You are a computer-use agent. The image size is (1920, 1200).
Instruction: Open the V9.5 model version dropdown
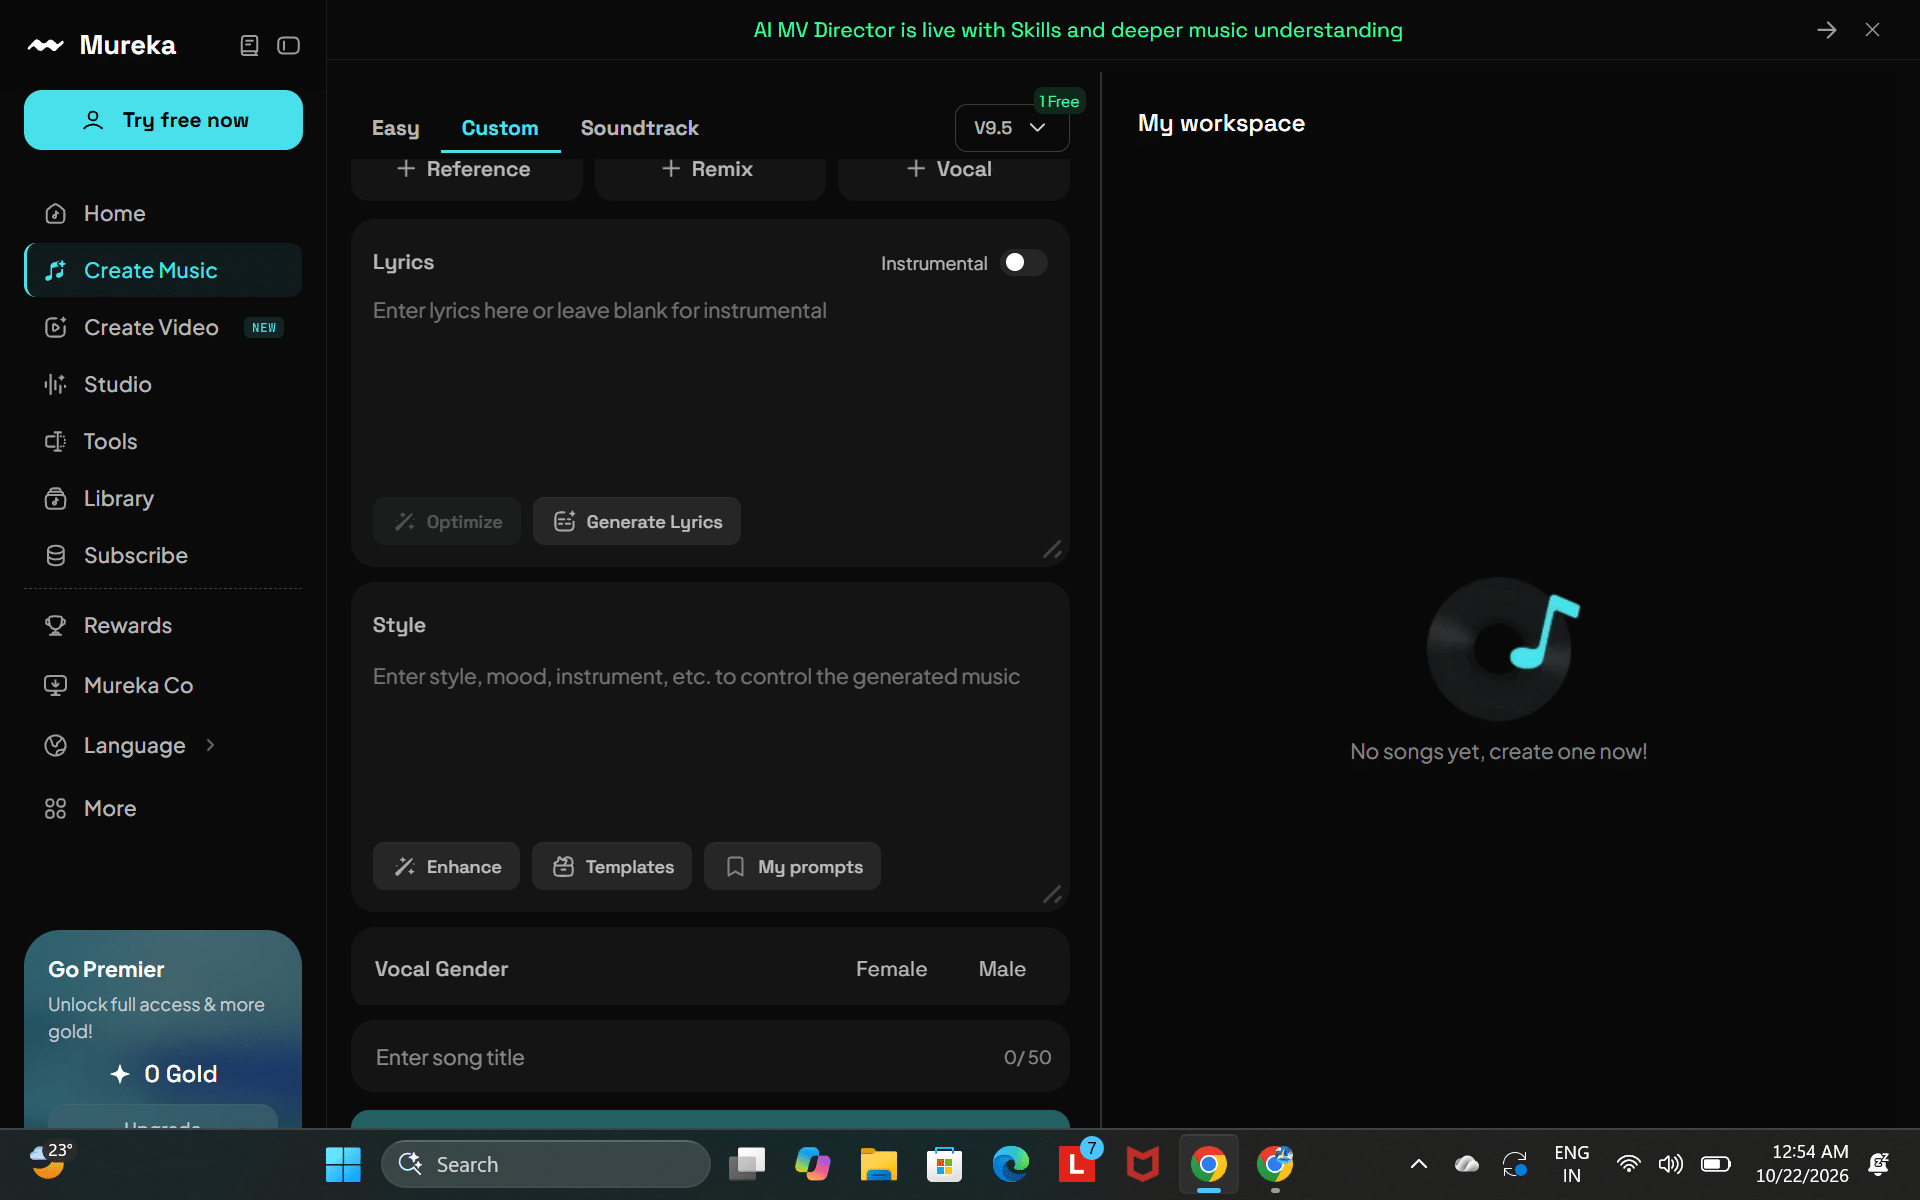click(x=1011, y=128)
